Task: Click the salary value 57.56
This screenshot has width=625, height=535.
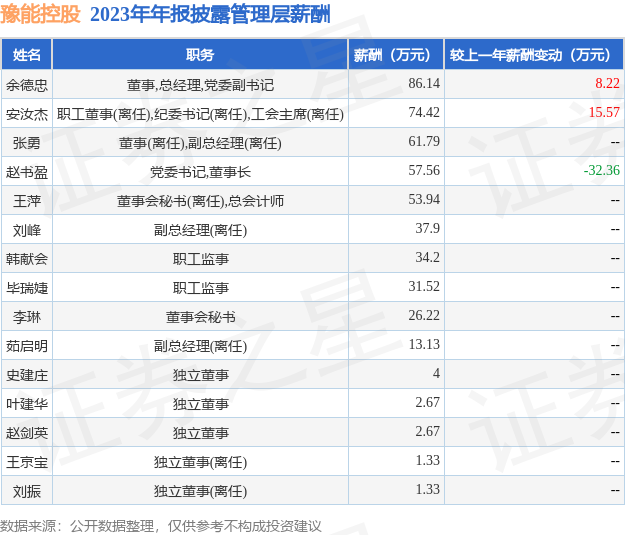Action: pos(424,171)
